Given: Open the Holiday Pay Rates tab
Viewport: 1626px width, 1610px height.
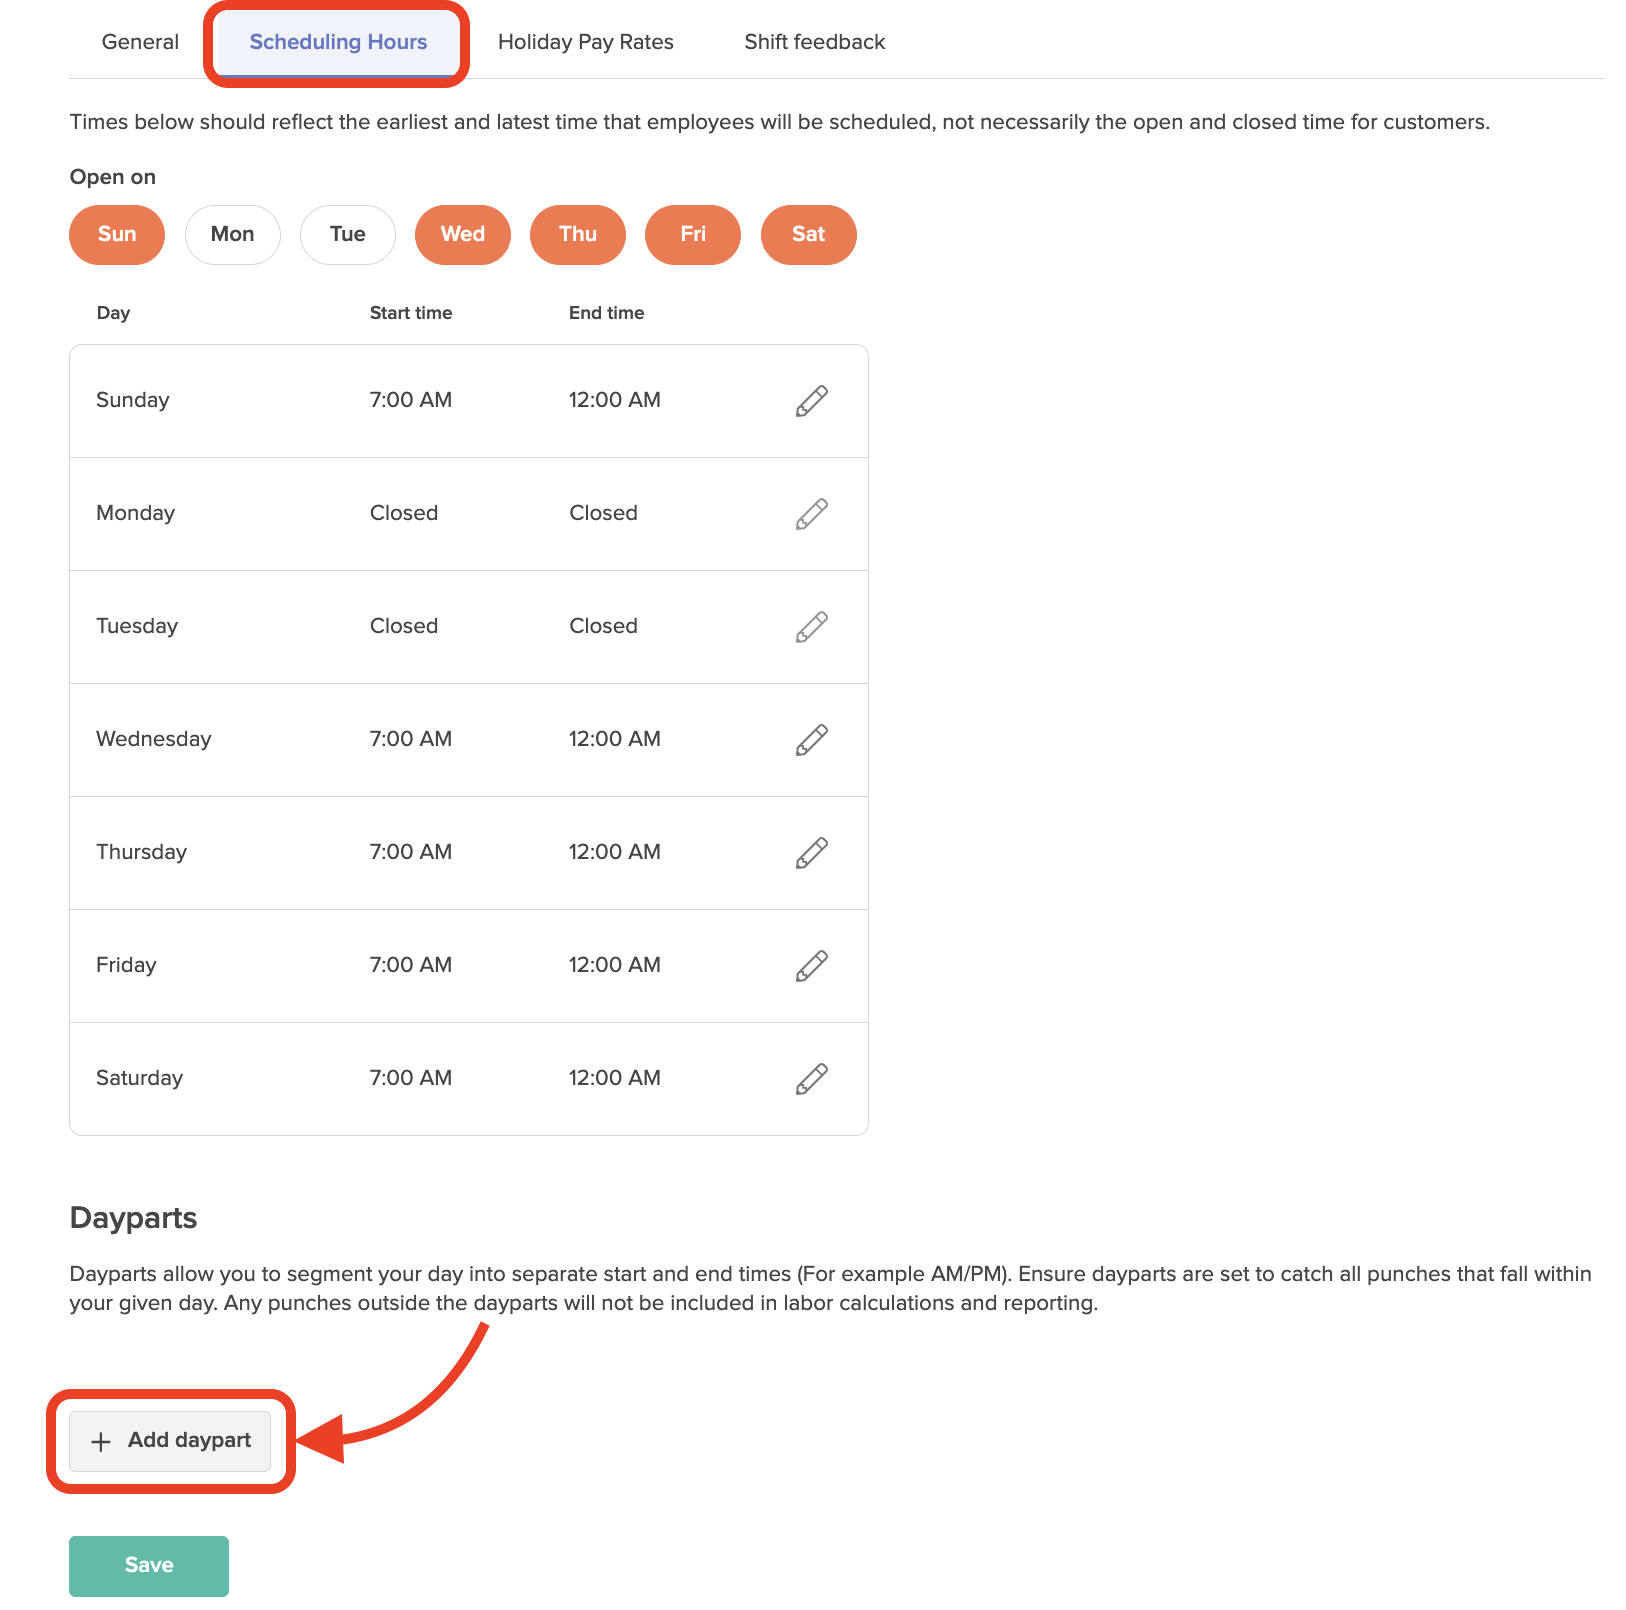Looking at the screenshot, I should coord(586,42).
